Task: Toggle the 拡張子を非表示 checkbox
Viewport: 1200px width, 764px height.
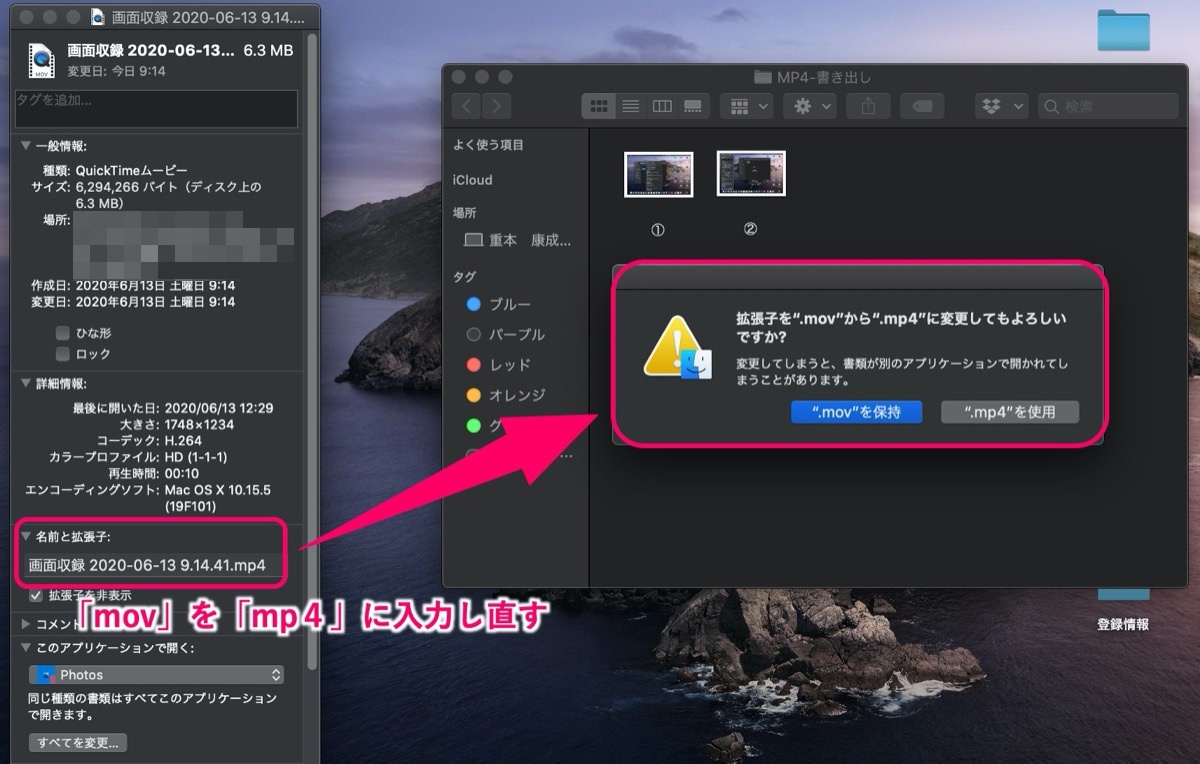Action: (x=36, y=595)
